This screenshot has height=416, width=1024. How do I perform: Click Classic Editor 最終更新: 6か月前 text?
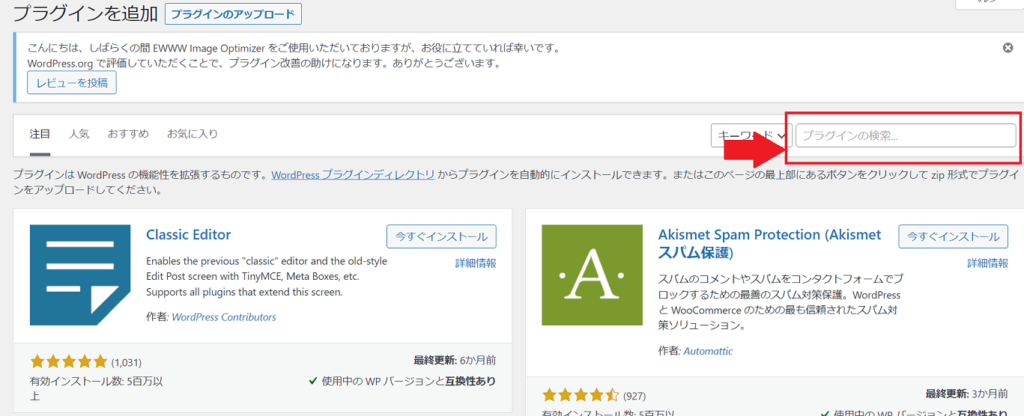point(455,360)
